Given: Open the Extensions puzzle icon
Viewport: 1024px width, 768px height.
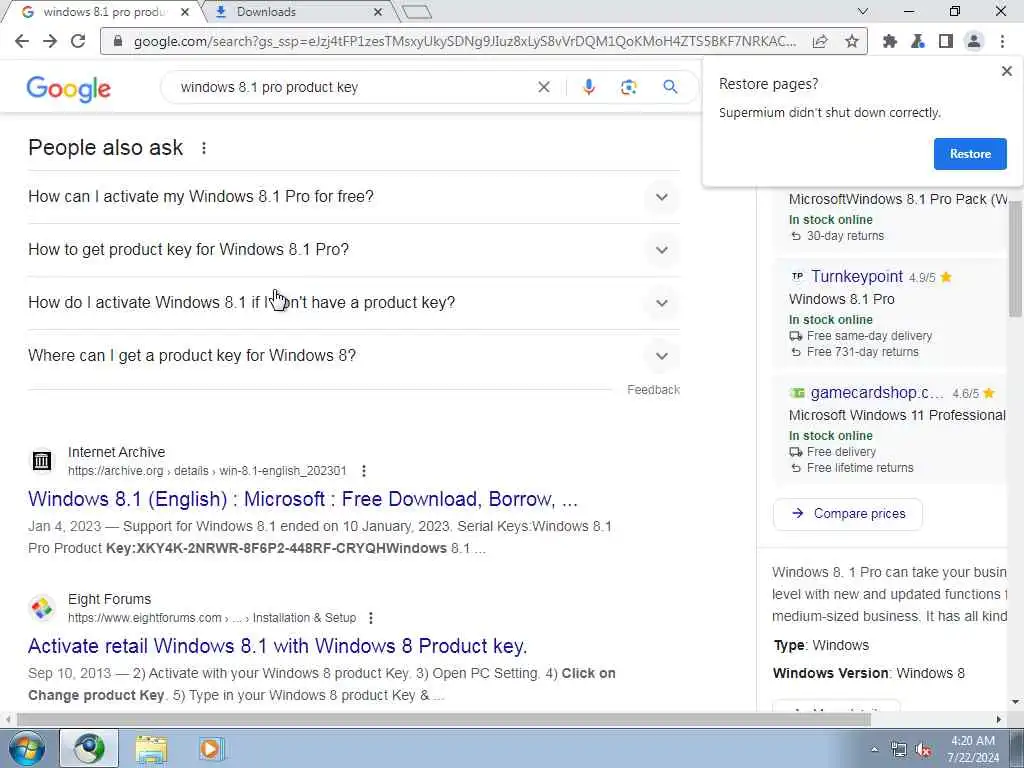Looking at the screenshot, I should [889, 41].
